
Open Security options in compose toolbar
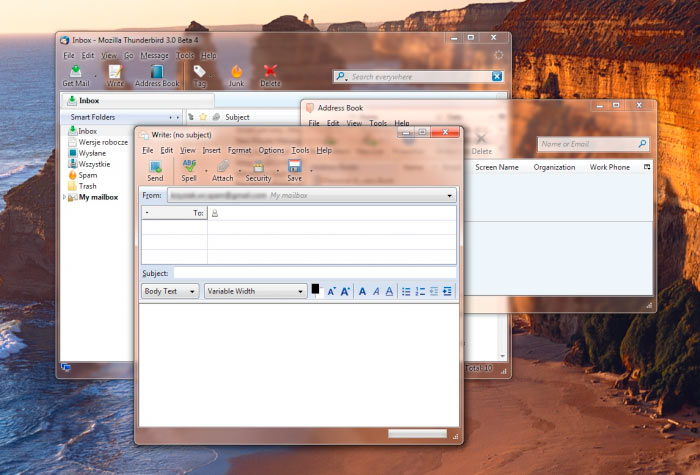(258, 170)
